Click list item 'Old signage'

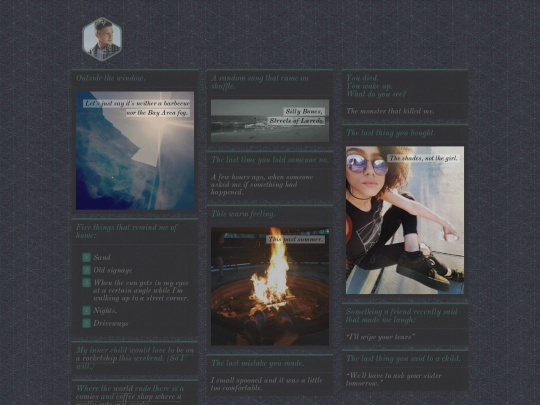click(113, 270)
